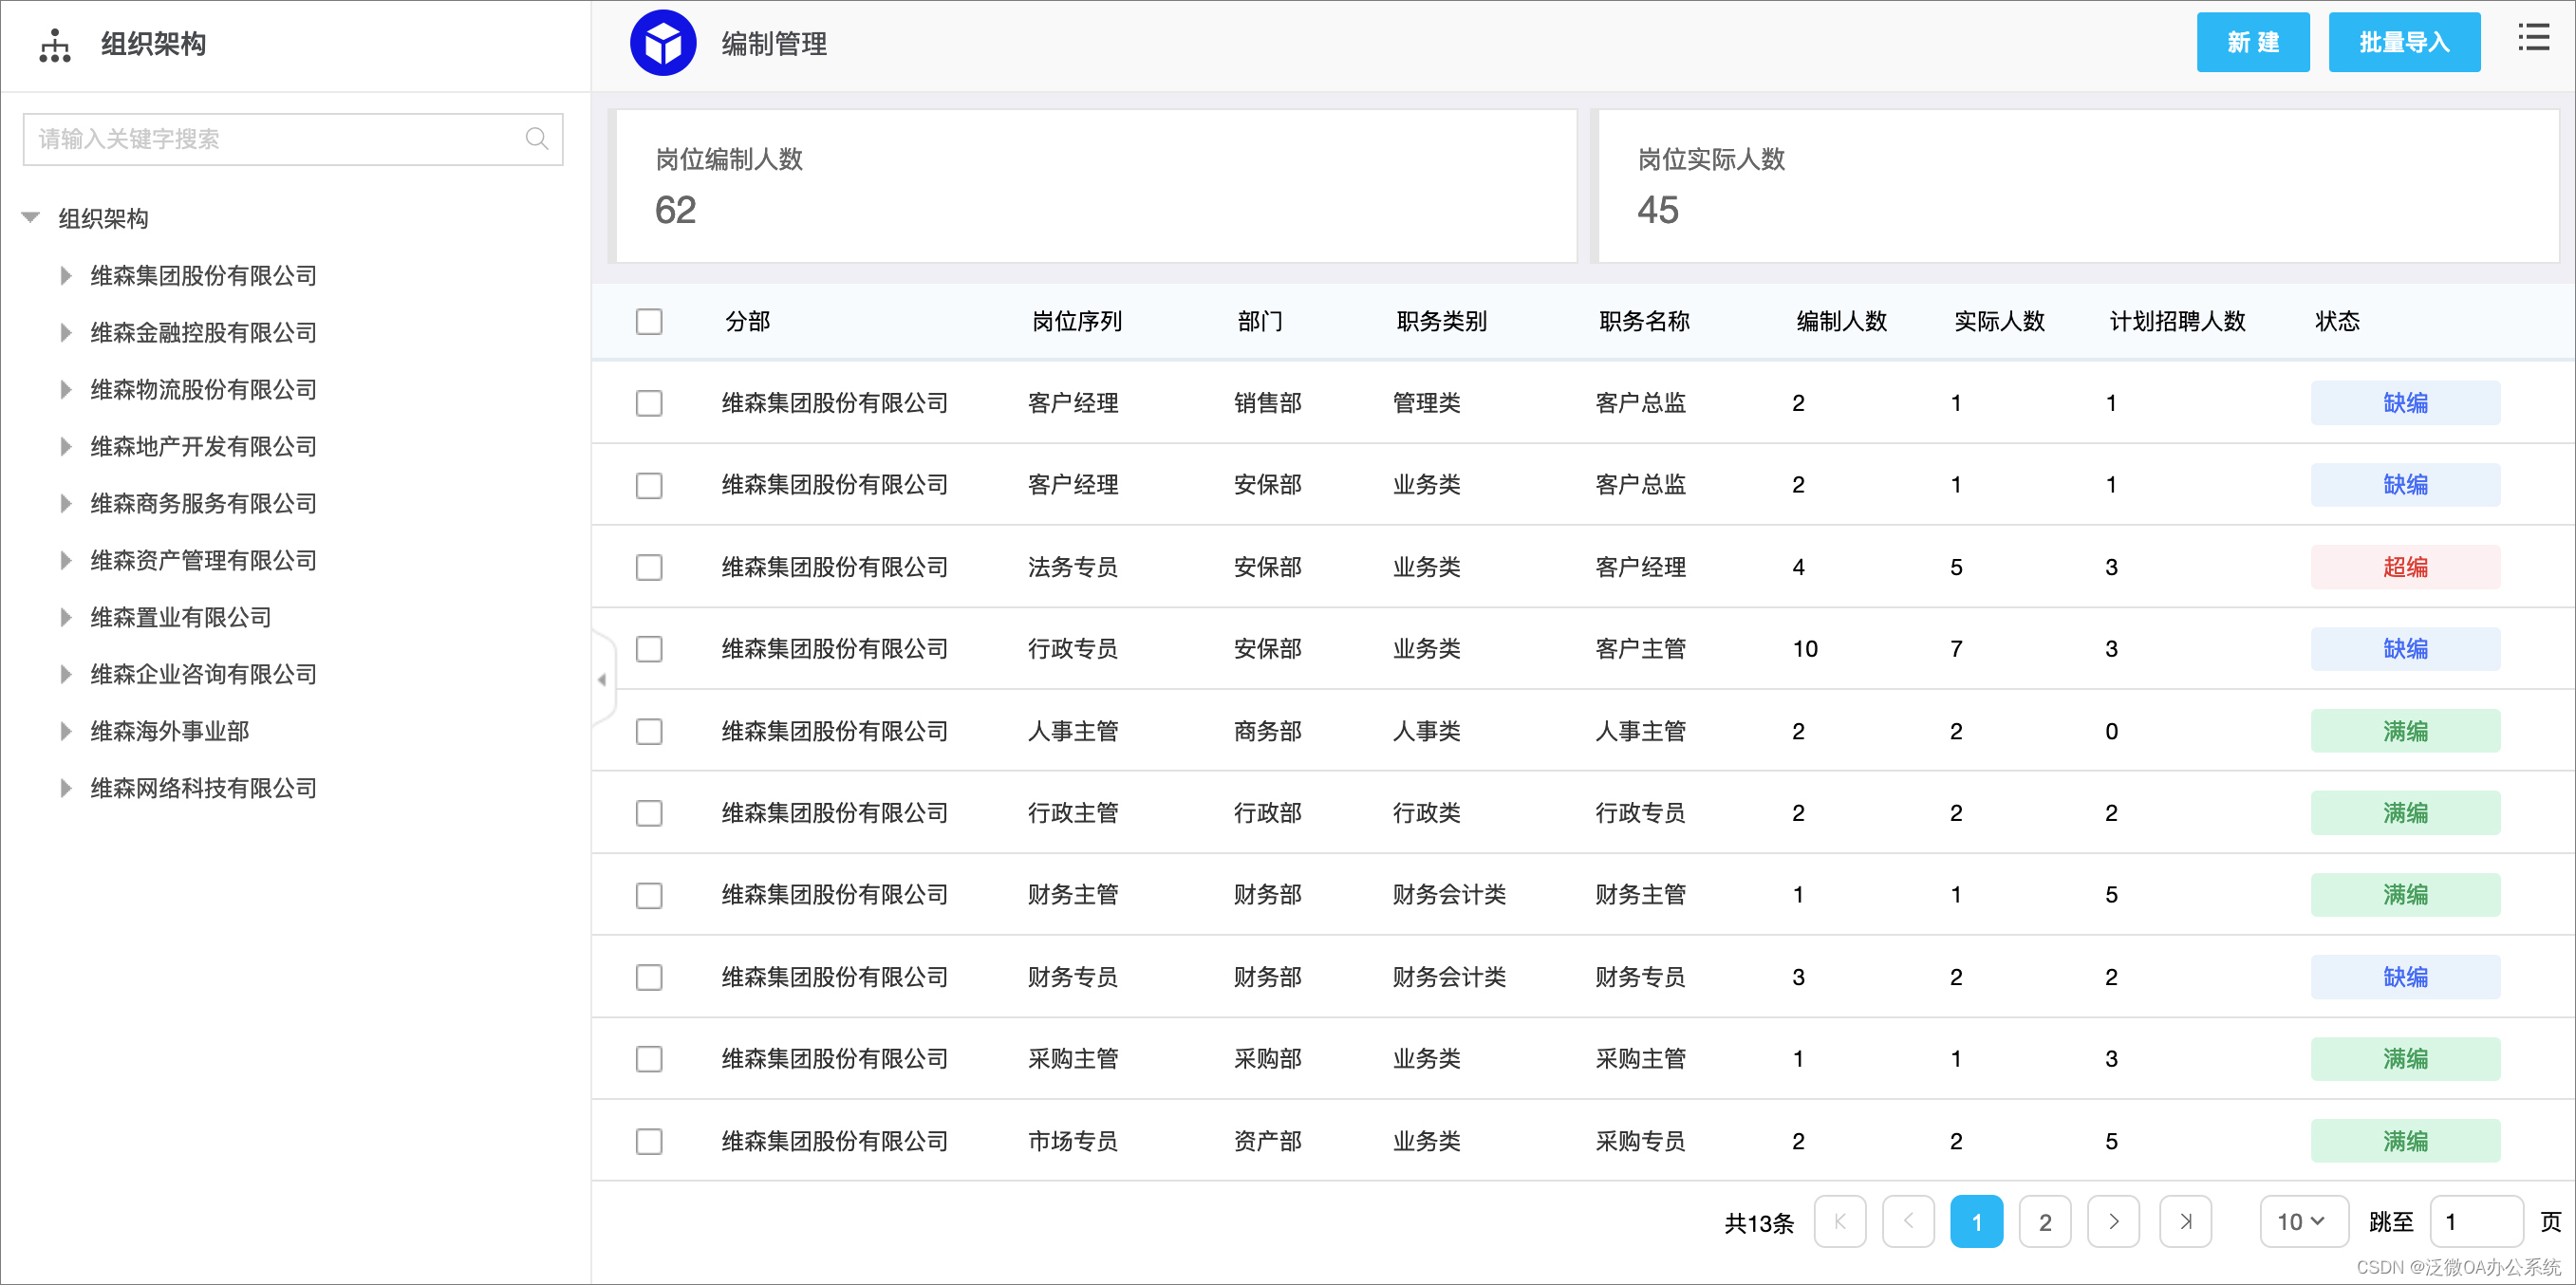Open the list menu icon top right

pyautogui.click(x=2532, y=39)
